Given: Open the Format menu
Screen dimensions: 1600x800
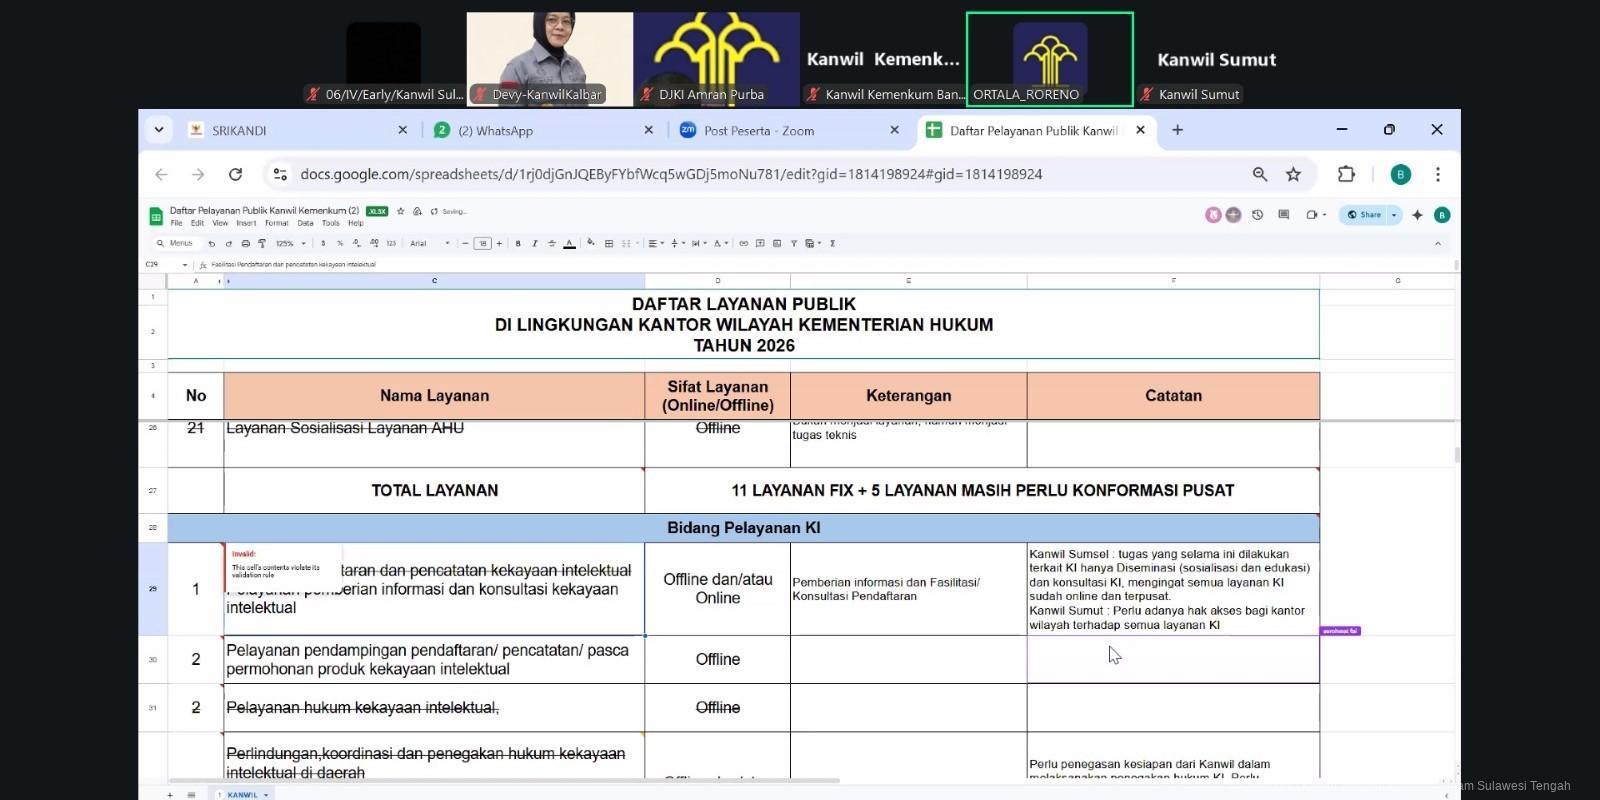Looking at the screenshot, I should pos(276,223).
